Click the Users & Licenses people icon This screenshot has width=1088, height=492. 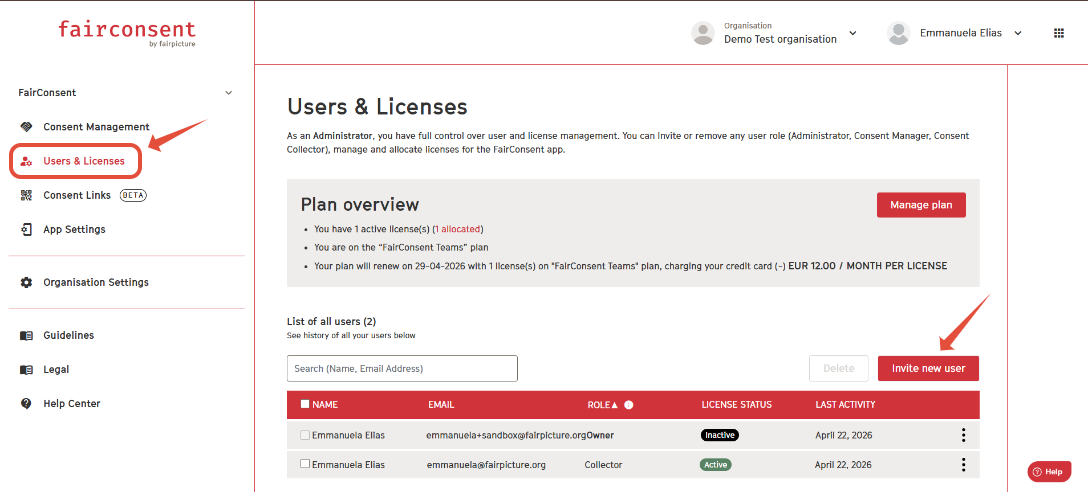coord(26,162)
